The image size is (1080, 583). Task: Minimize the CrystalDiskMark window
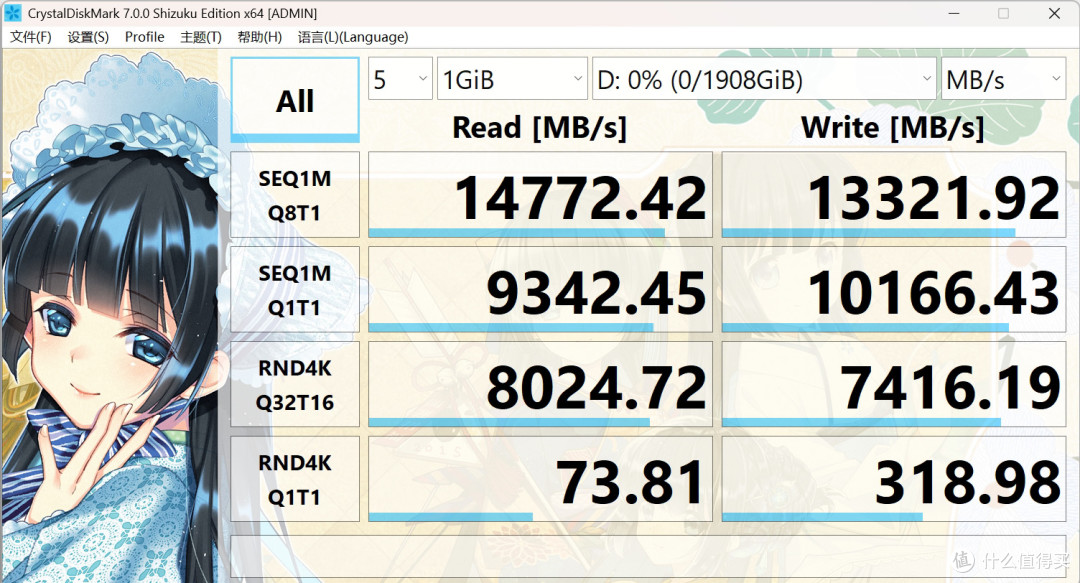[954, 13]
